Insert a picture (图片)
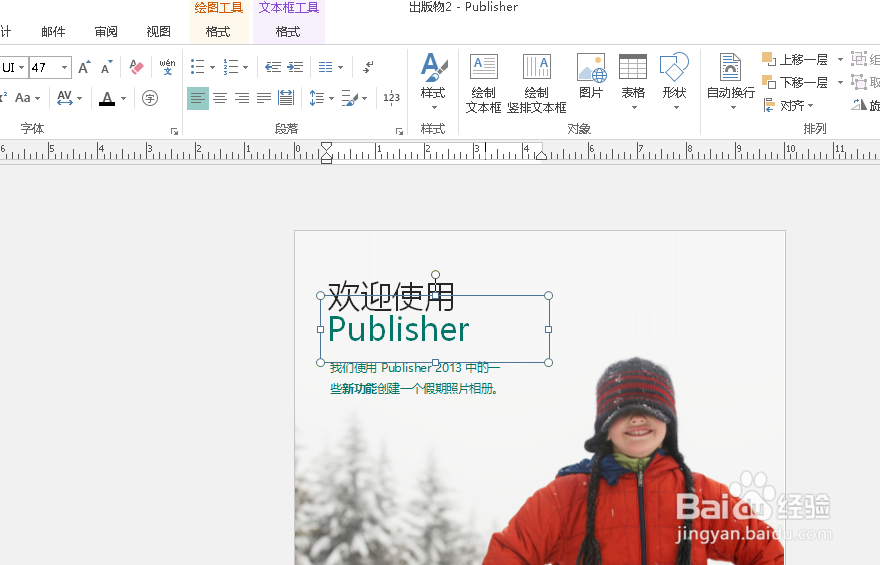Viewport: 880px width, 565px height. pyautogui.click(x=591, y=77)
